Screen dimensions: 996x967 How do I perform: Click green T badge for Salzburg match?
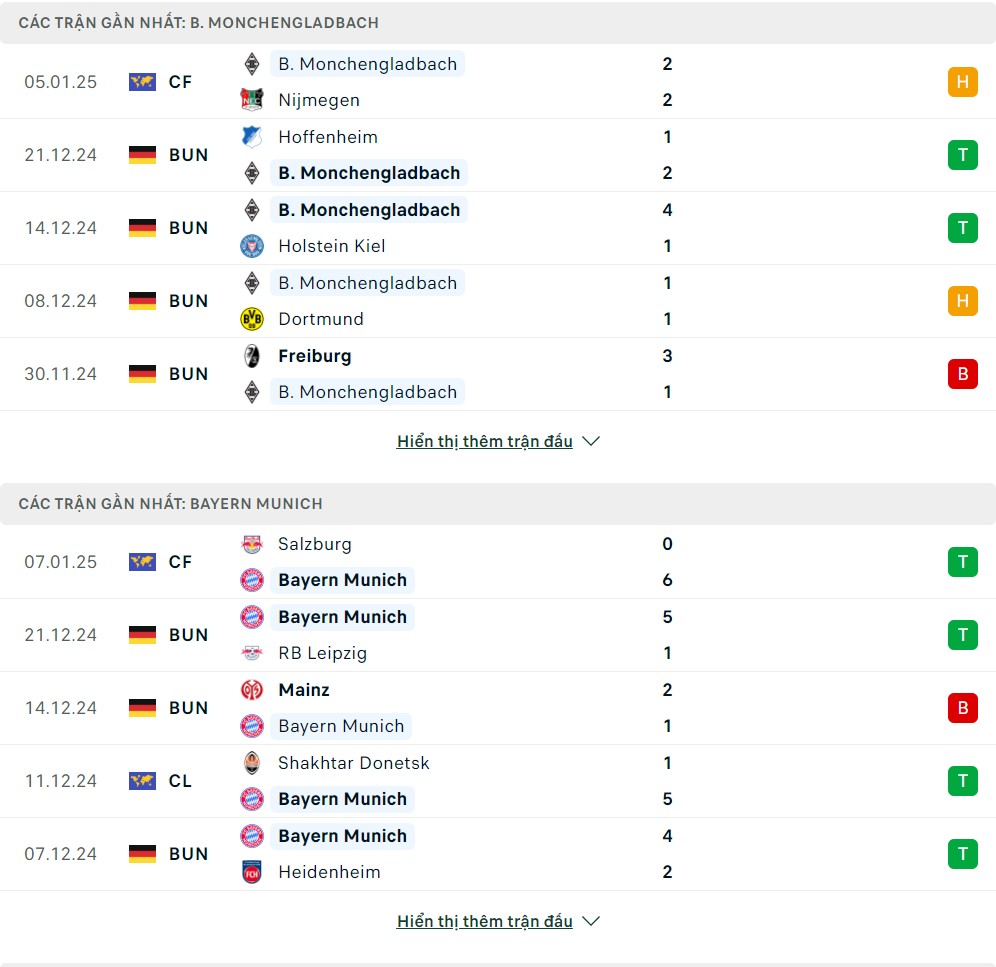pos(962,562)
